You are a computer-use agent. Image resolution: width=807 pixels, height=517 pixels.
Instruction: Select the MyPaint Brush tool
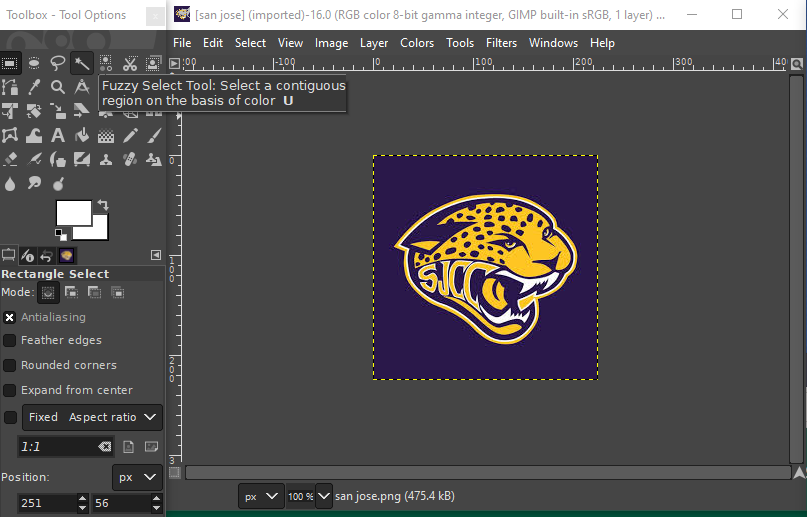click(82, 159)
